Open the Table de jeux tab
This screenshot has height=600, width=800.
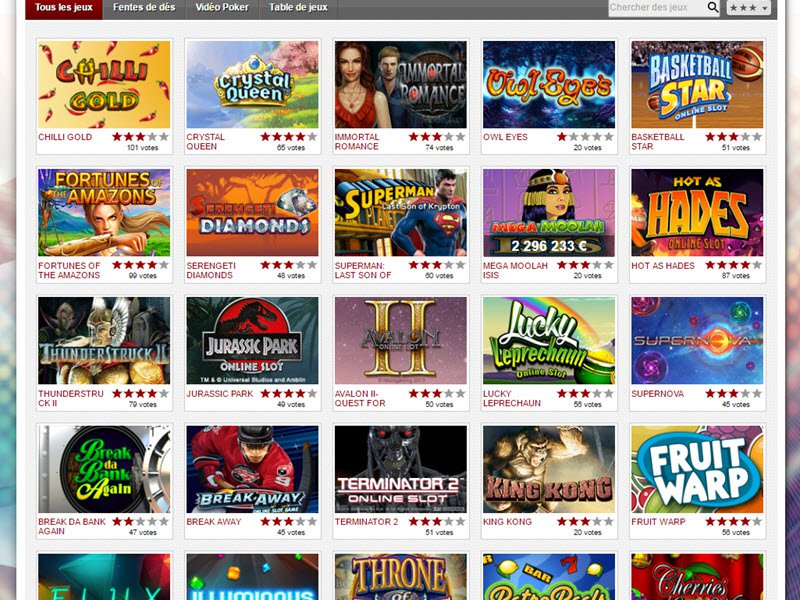(x=298, y=8)
